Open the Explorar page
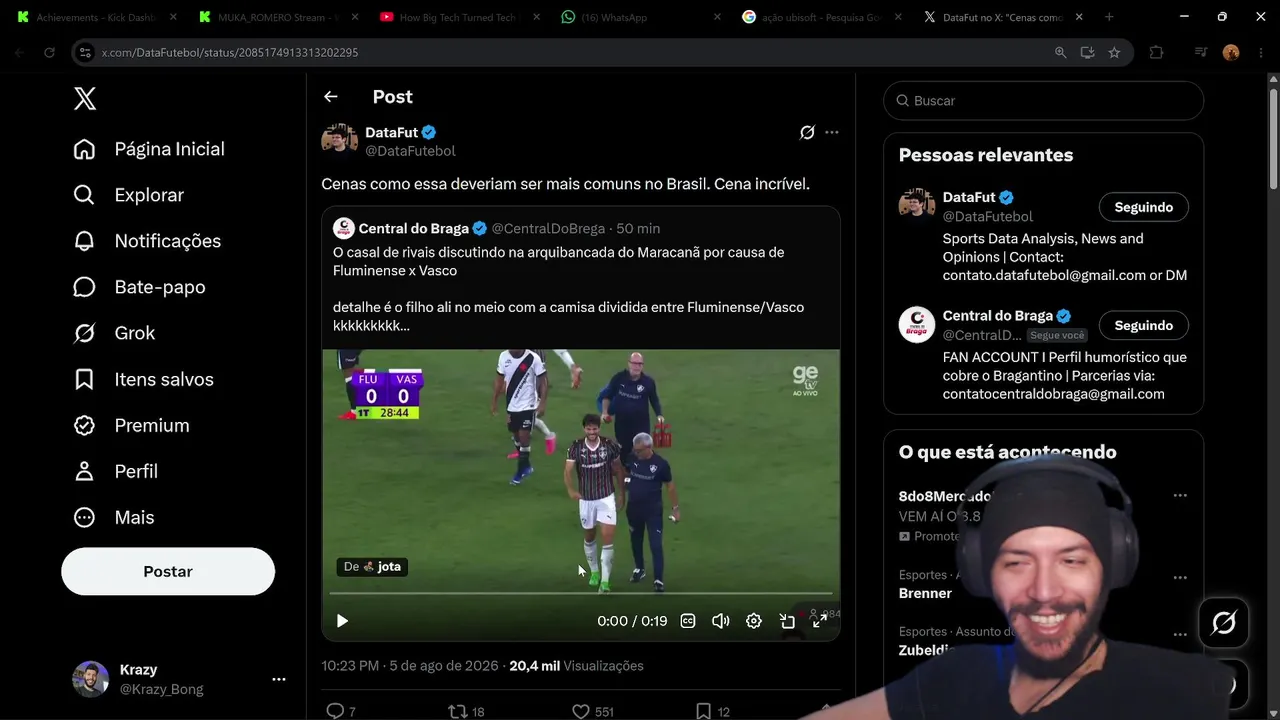The image size is (1280, 720). (129, 195)
